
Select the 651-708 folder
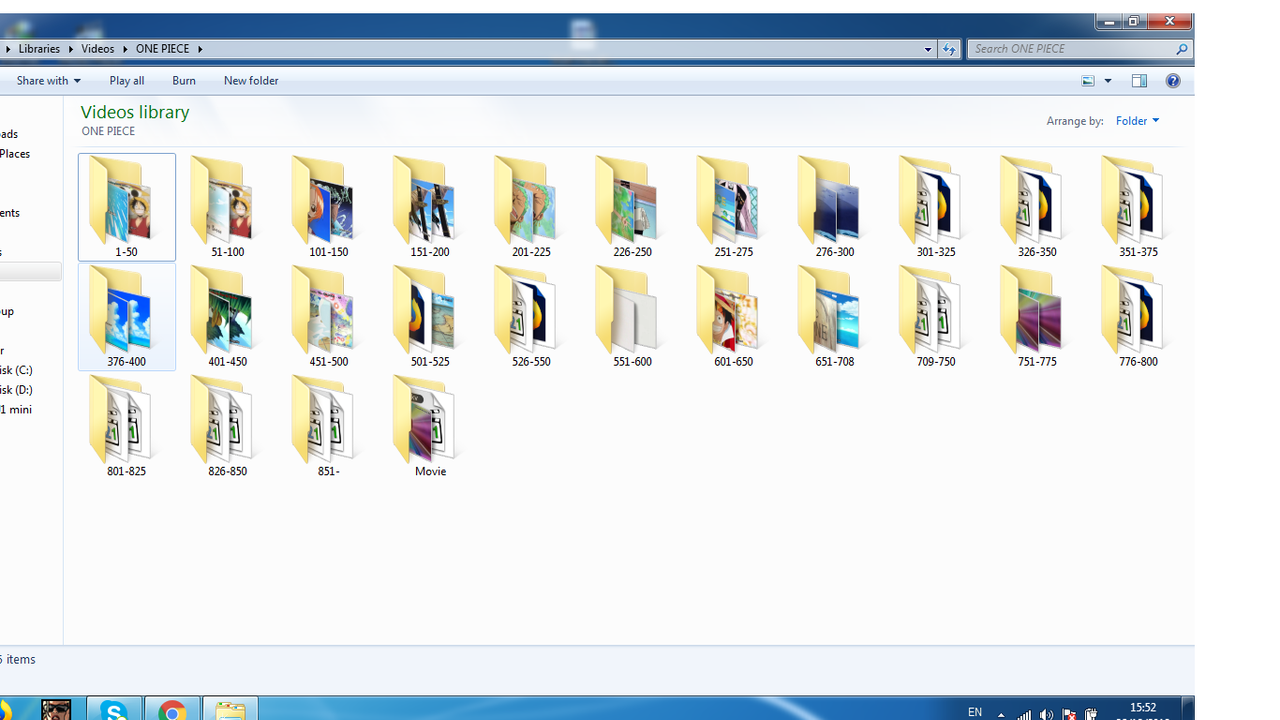pos(834,317)
